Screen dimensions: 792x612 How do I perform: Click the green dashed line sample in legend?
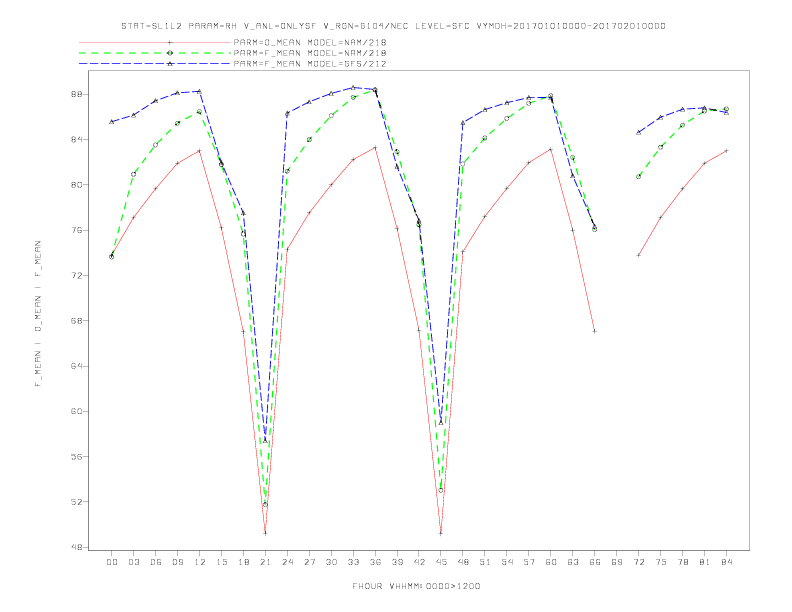click(x=155, y=53)
